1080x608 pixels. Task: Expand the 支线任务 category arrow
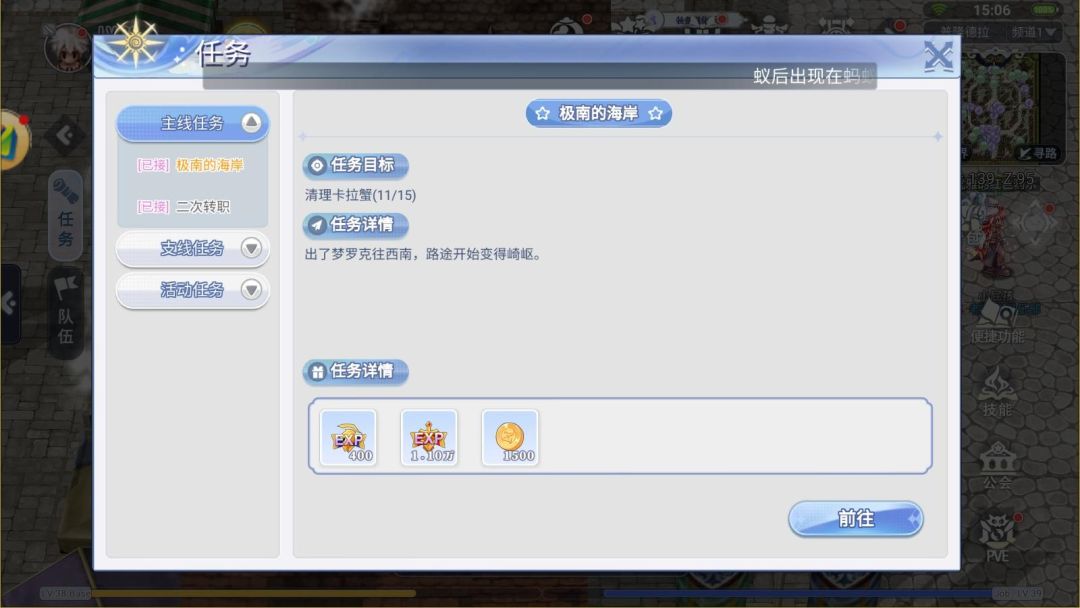click(x=251, y=248)
